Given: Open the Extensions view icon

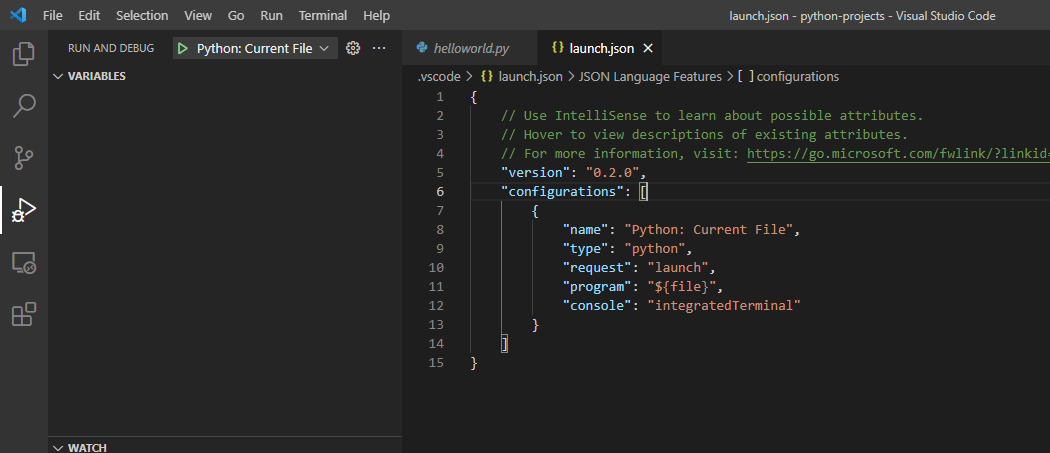Looking at the screenshot, I should (23, 315).
